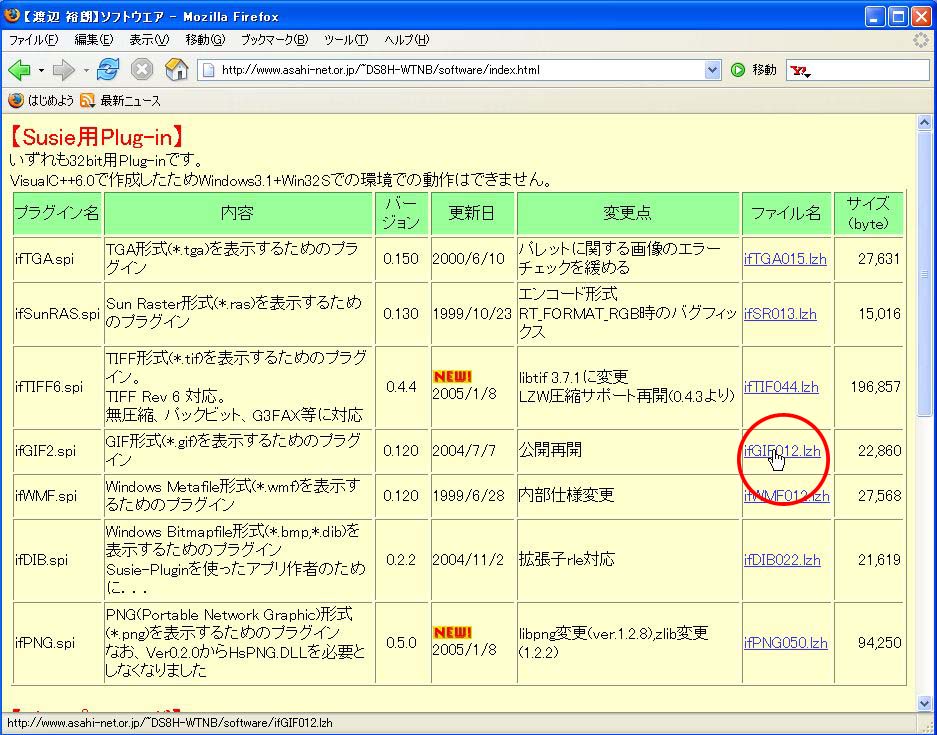Download the ifTIF044.lzh file
The height and width of the screenshot is (735, 937).
[781, 387]
